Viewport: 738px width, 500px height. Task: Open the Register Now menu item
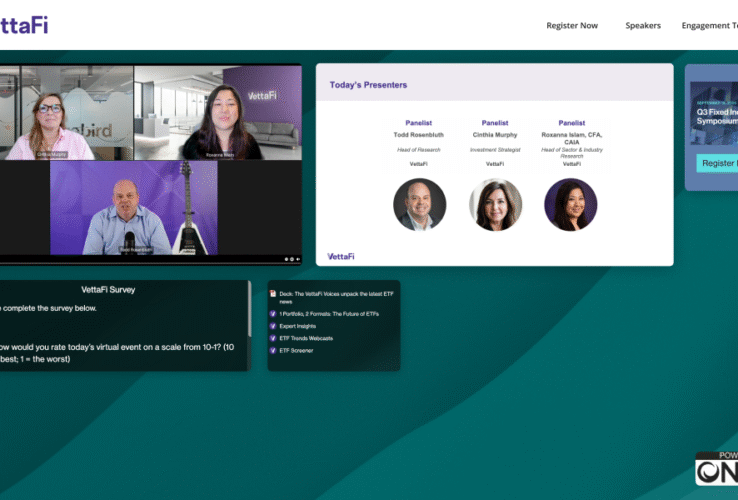click(x=572, y=26)
